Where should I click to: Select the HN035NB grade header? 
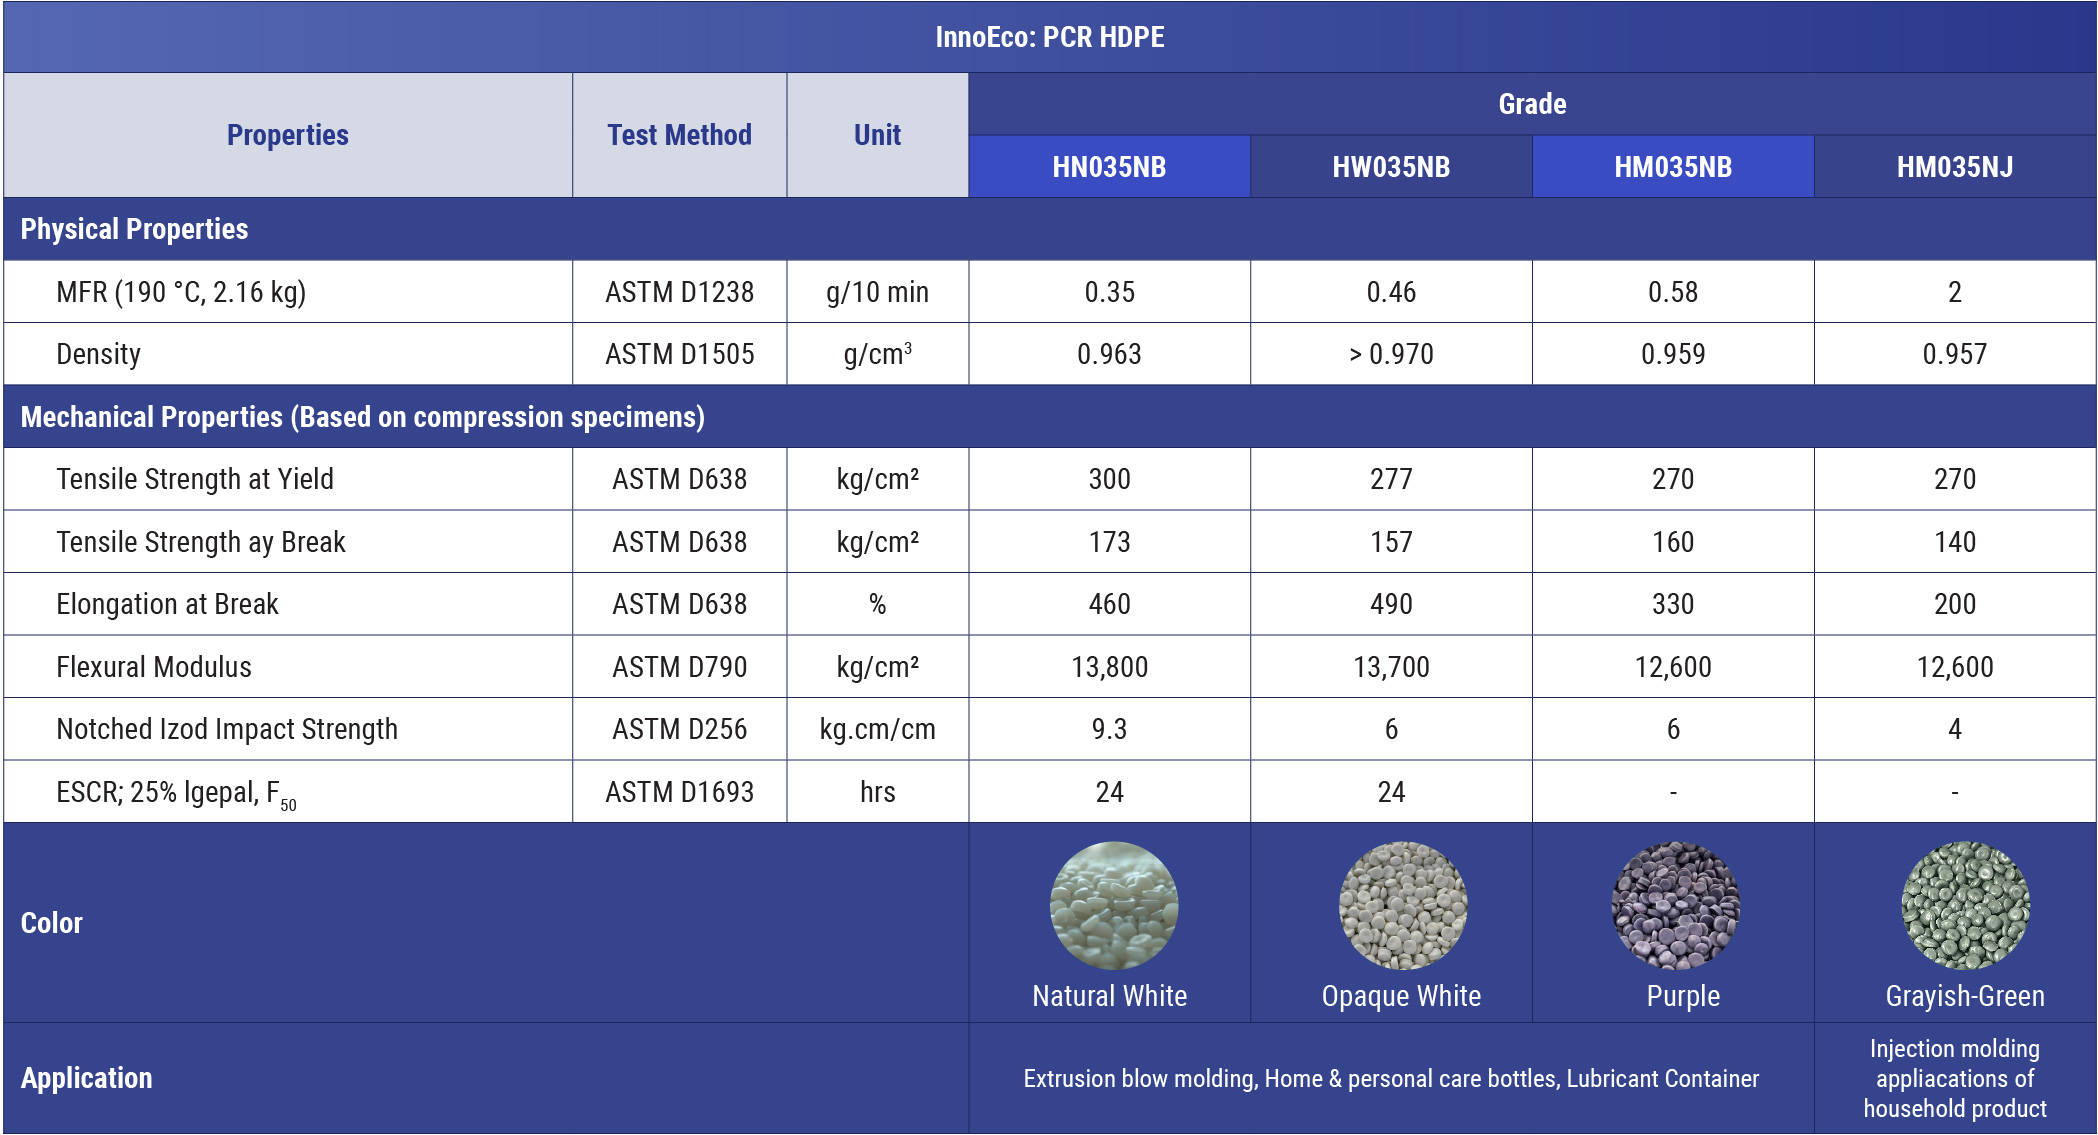click(1109, 167)
